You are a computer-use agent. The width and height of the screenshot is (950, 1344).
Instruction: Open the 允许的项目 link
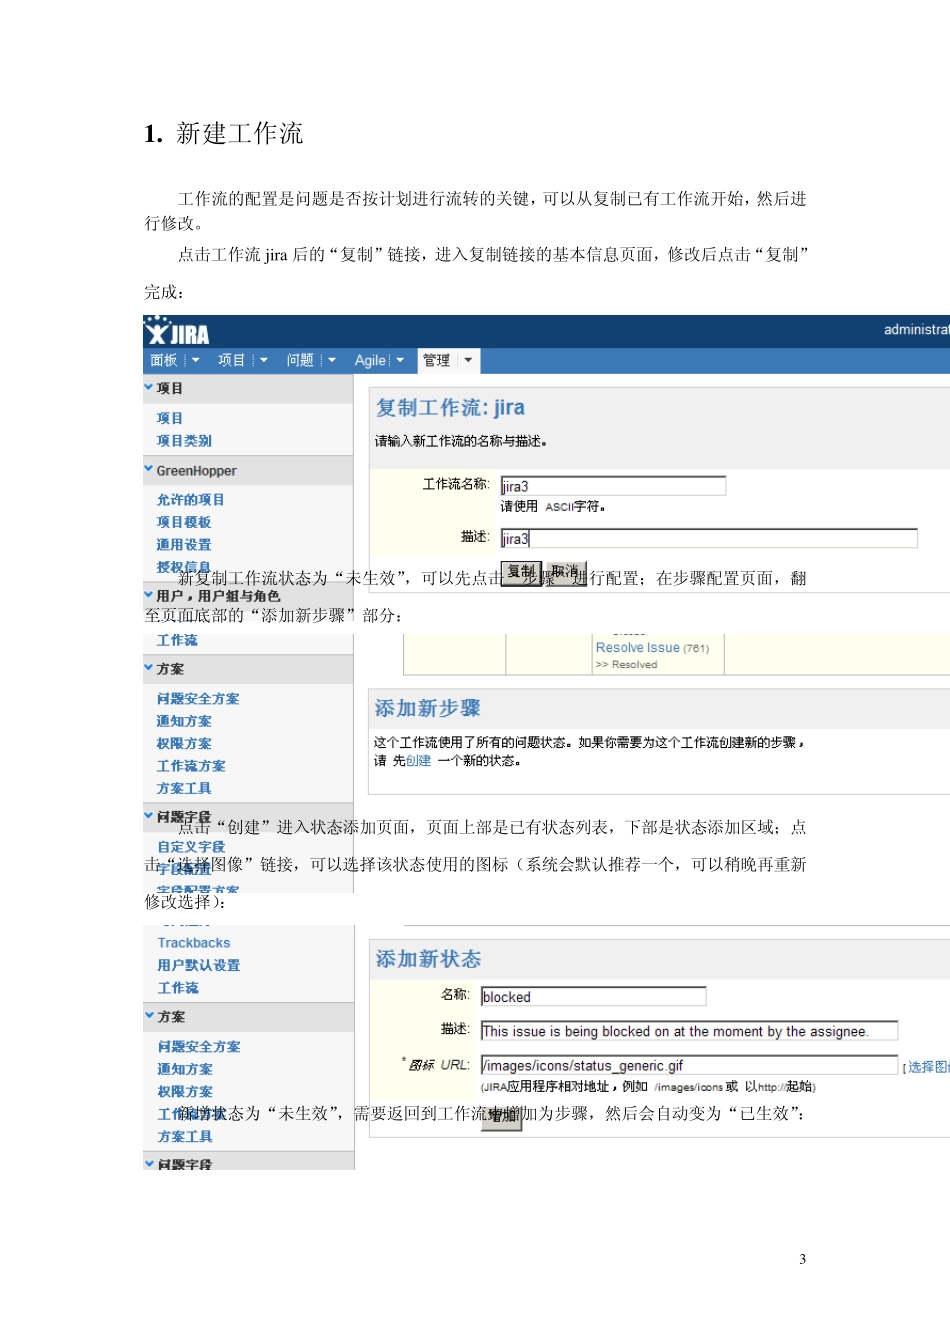[x=190, y=499]
